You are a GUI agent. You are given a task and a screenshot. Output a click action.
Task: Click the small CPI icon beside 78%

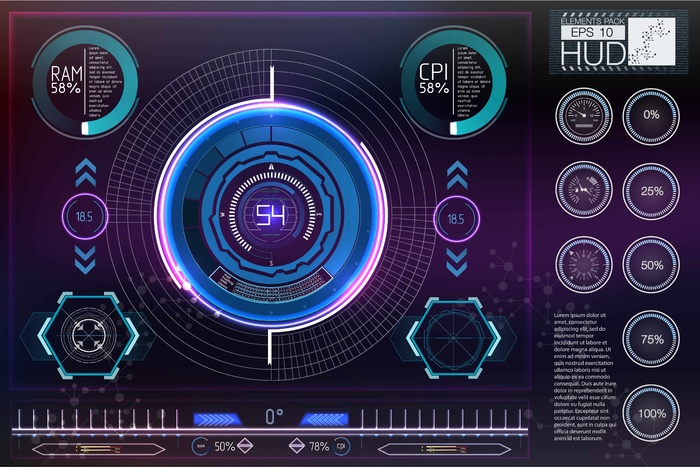342,446
